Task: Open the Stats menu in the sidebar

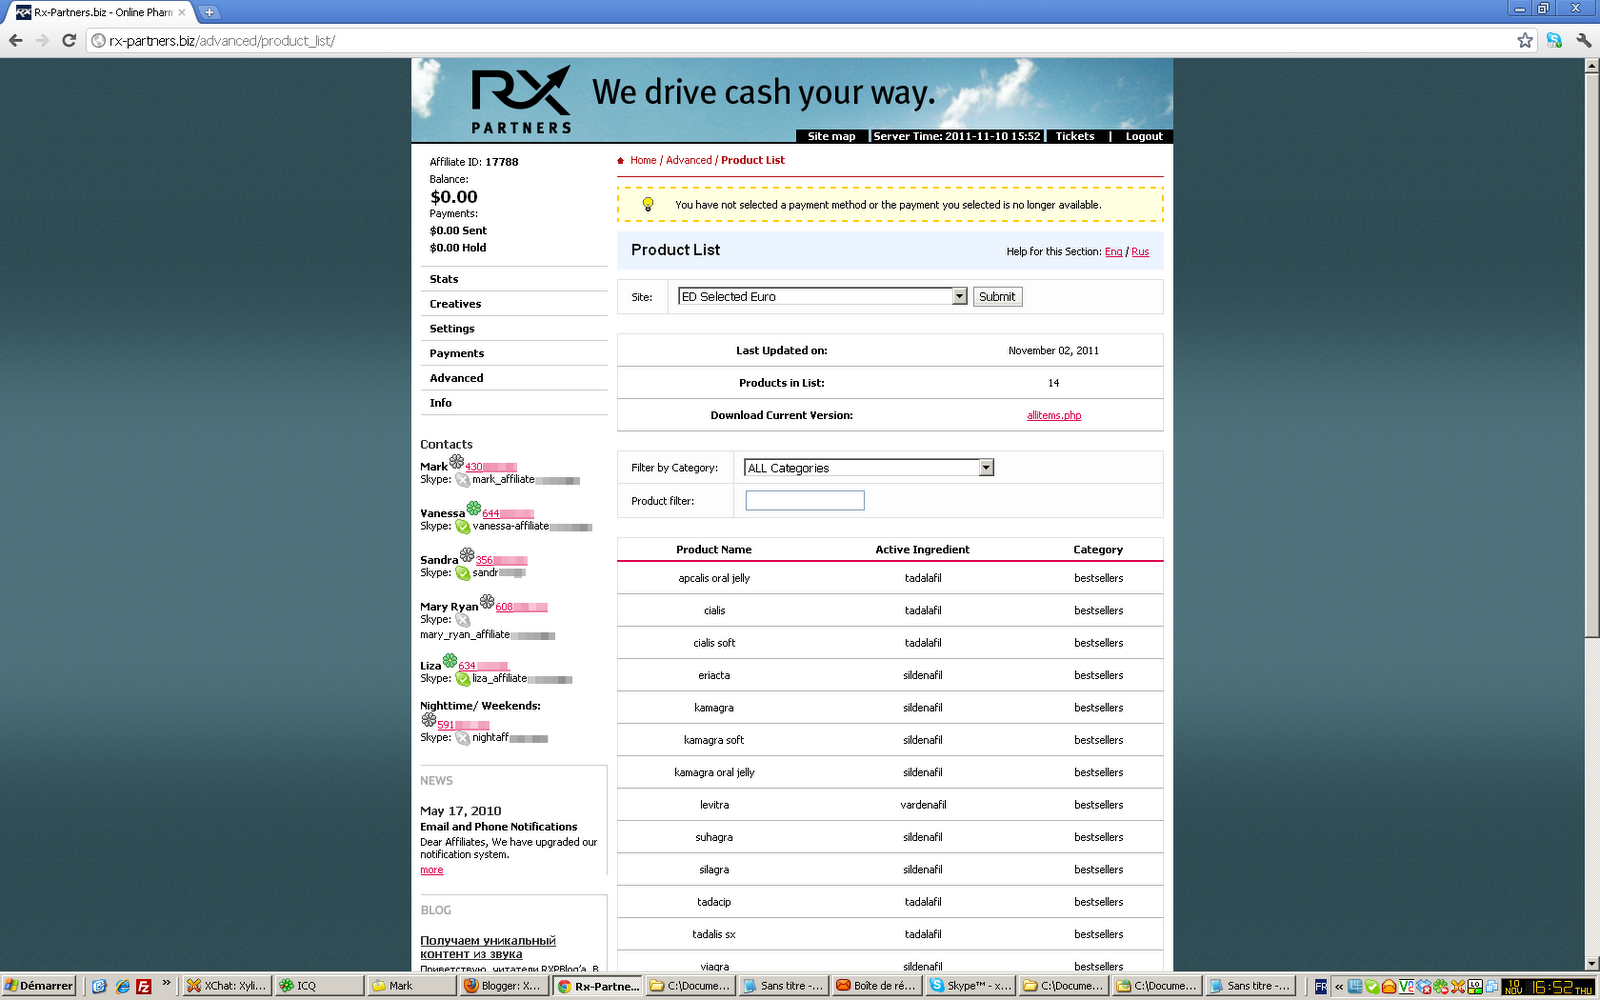Action: pyautogui.click(x=444, y=279)
